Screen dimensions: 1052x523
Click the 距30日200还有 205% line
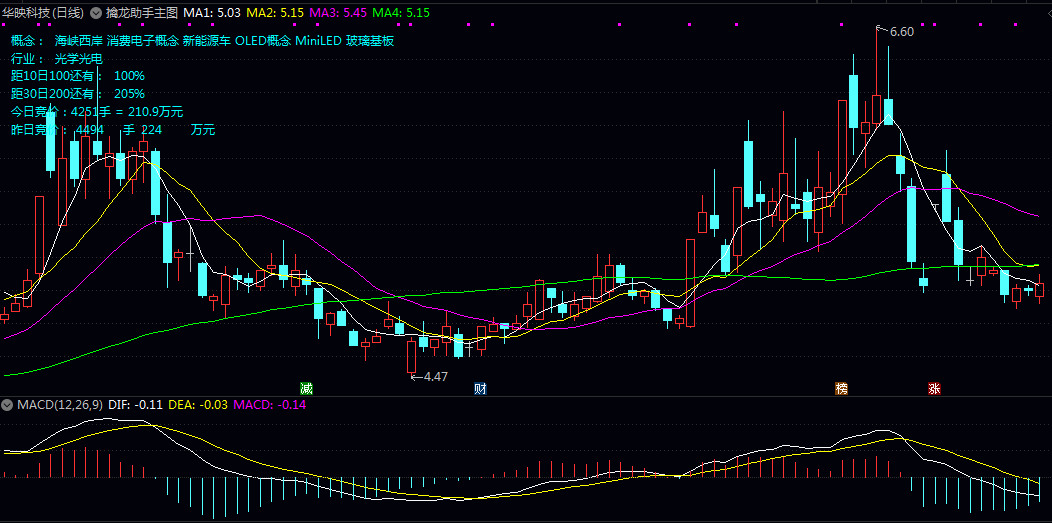coord(78,93)
